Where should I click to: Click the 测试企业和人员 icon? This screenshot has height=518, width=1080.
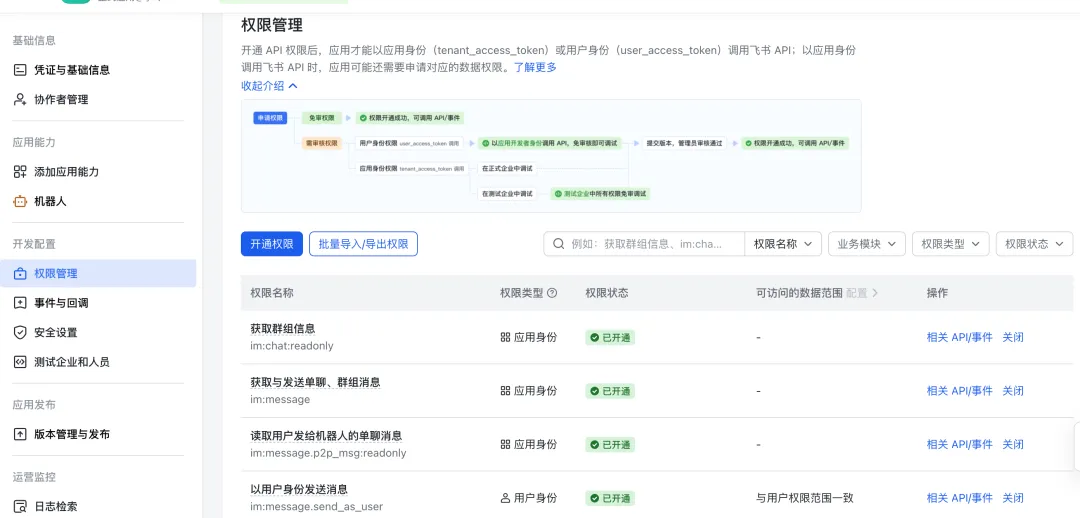click(x=20, y=362)
